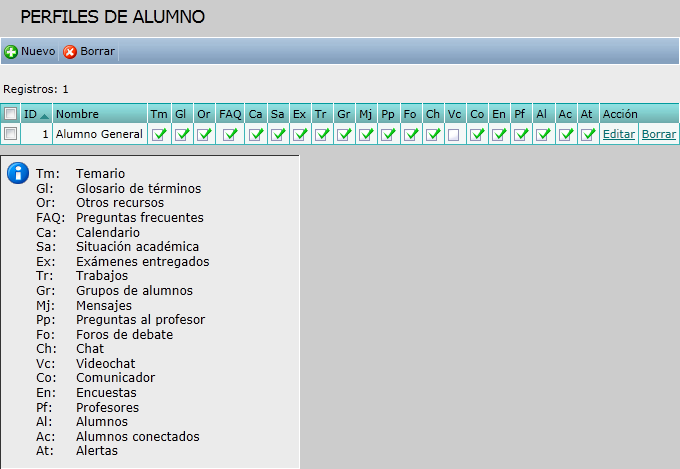Toggle Gr checkbox for Alumno General
680x469 pixels.
pyautogui.click(x=344, y=134)
